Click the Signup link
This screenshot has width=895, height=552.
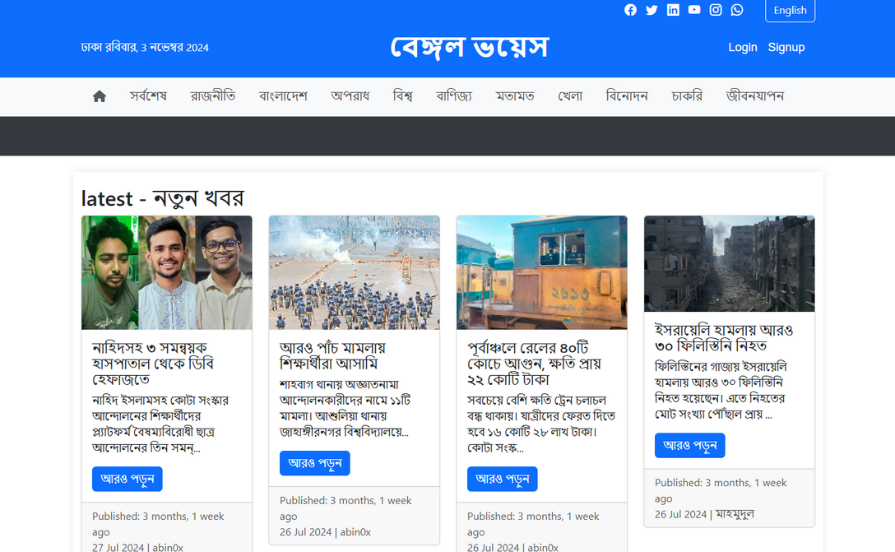pyautogui.click(x=786, y=47)
